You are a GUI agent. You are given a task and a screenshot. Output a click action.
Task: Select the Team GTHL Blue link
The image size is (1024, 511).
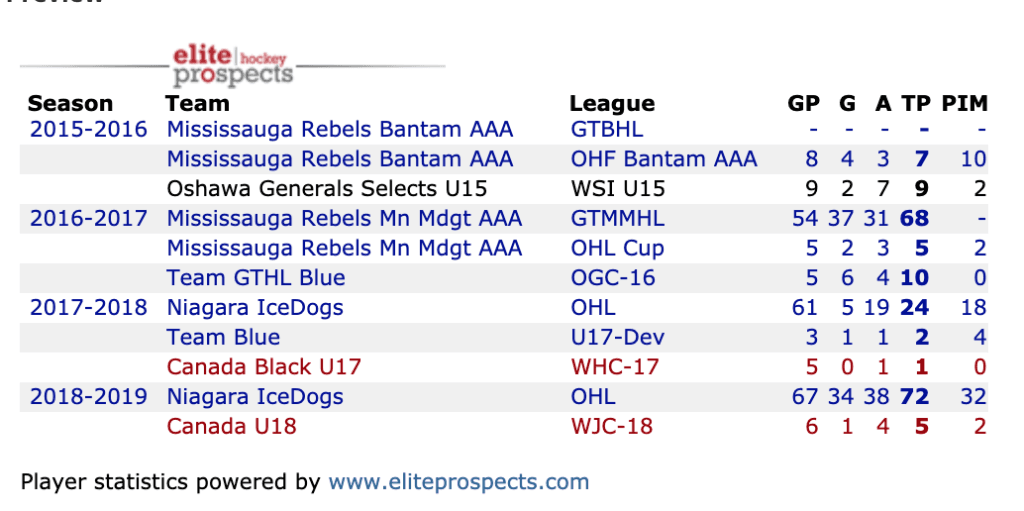pos(256,278)
